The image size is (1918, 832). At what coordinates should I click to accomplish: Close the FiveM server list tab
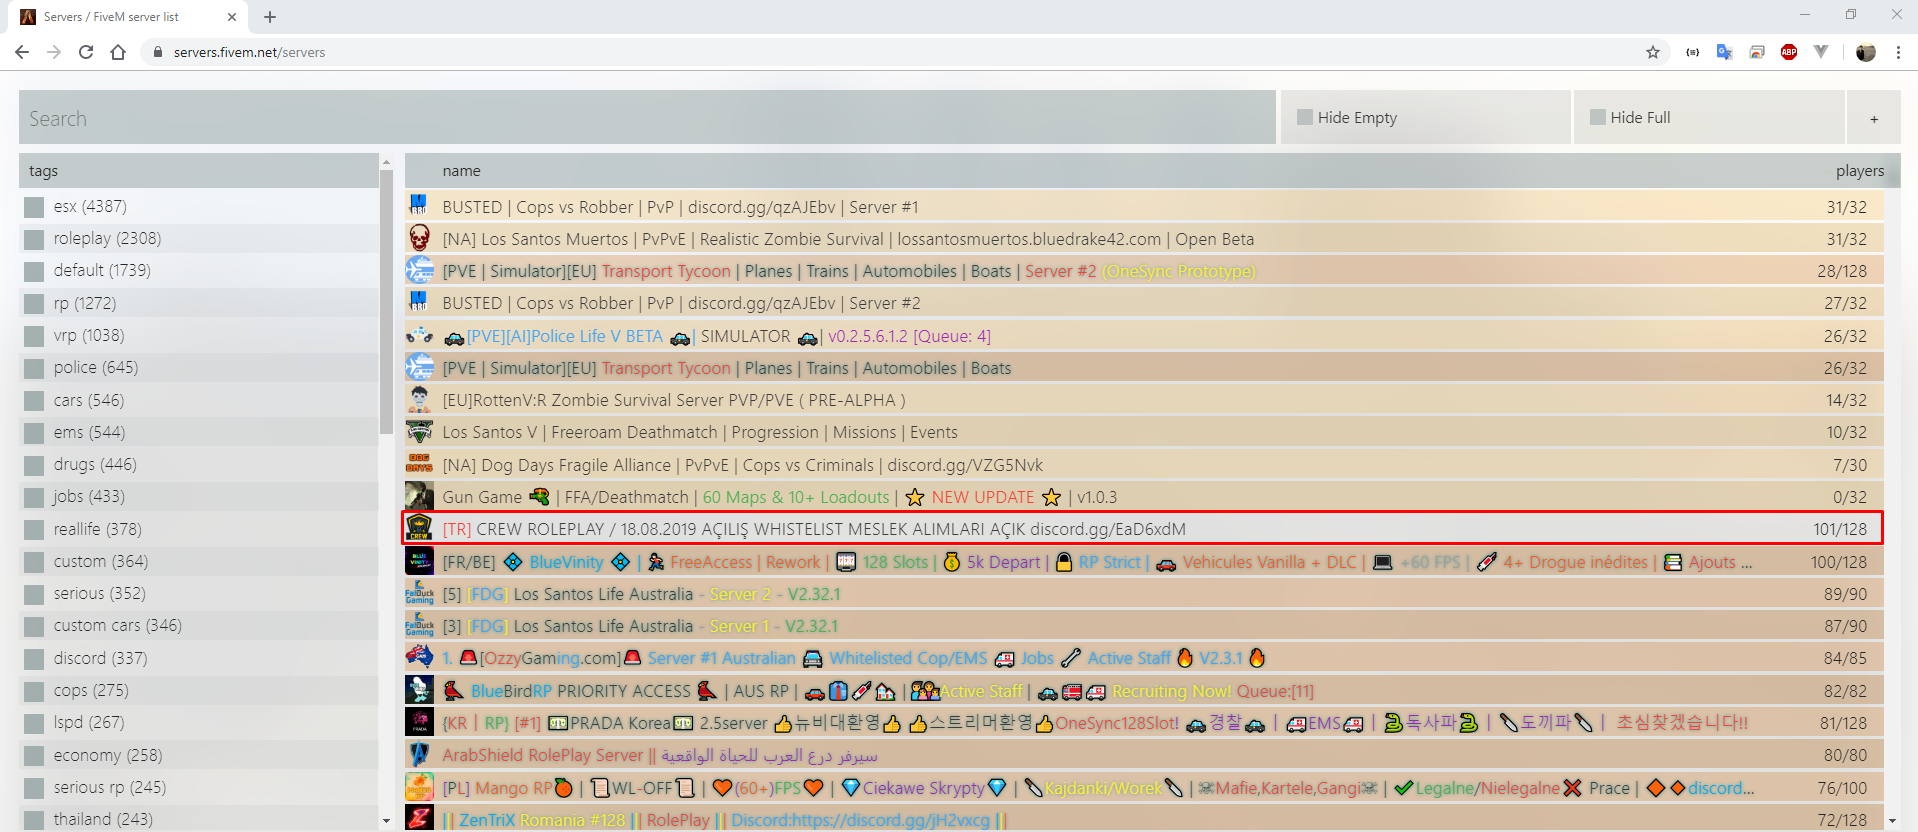pos(232,17)
